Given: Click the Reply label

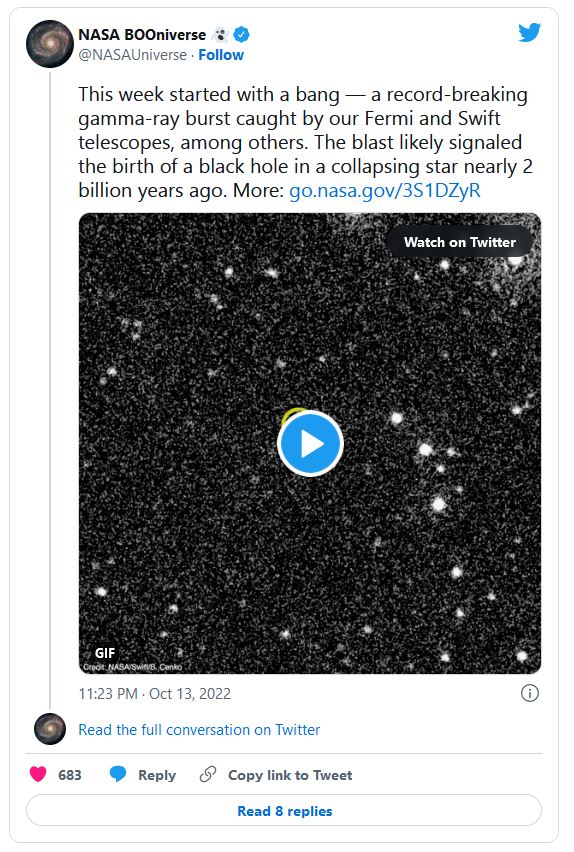Looking at the screenshot, I should (x=157, y=775).
